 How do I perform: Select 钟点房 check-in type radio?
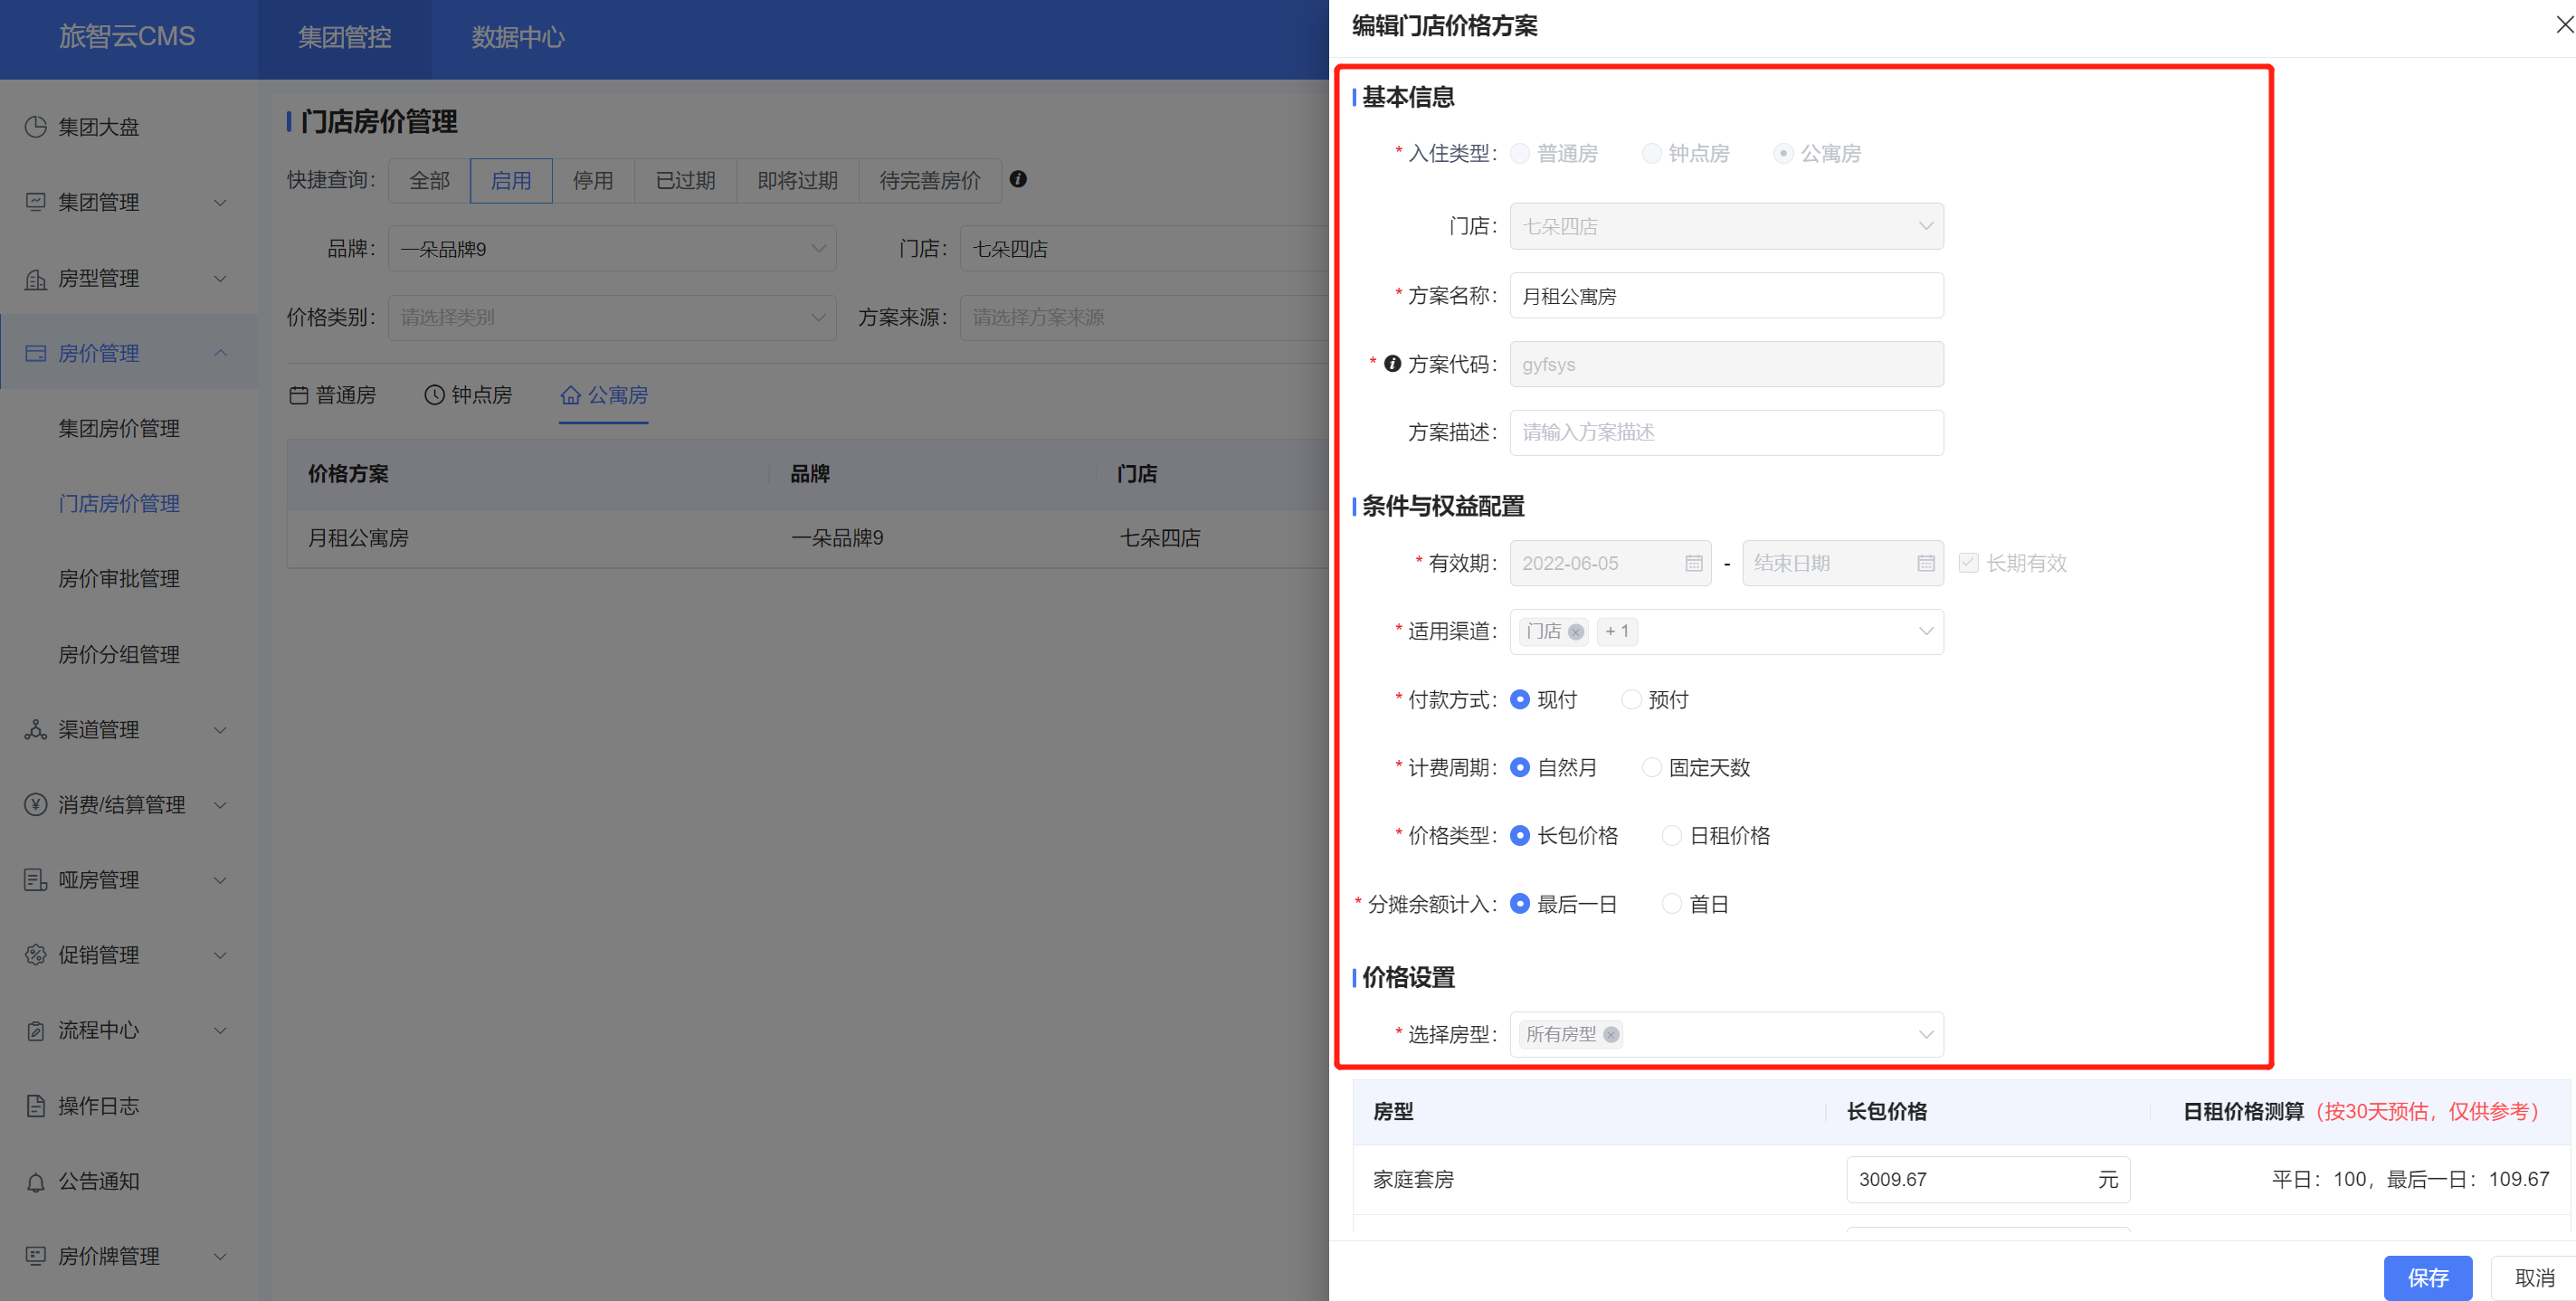(1652, 153)
